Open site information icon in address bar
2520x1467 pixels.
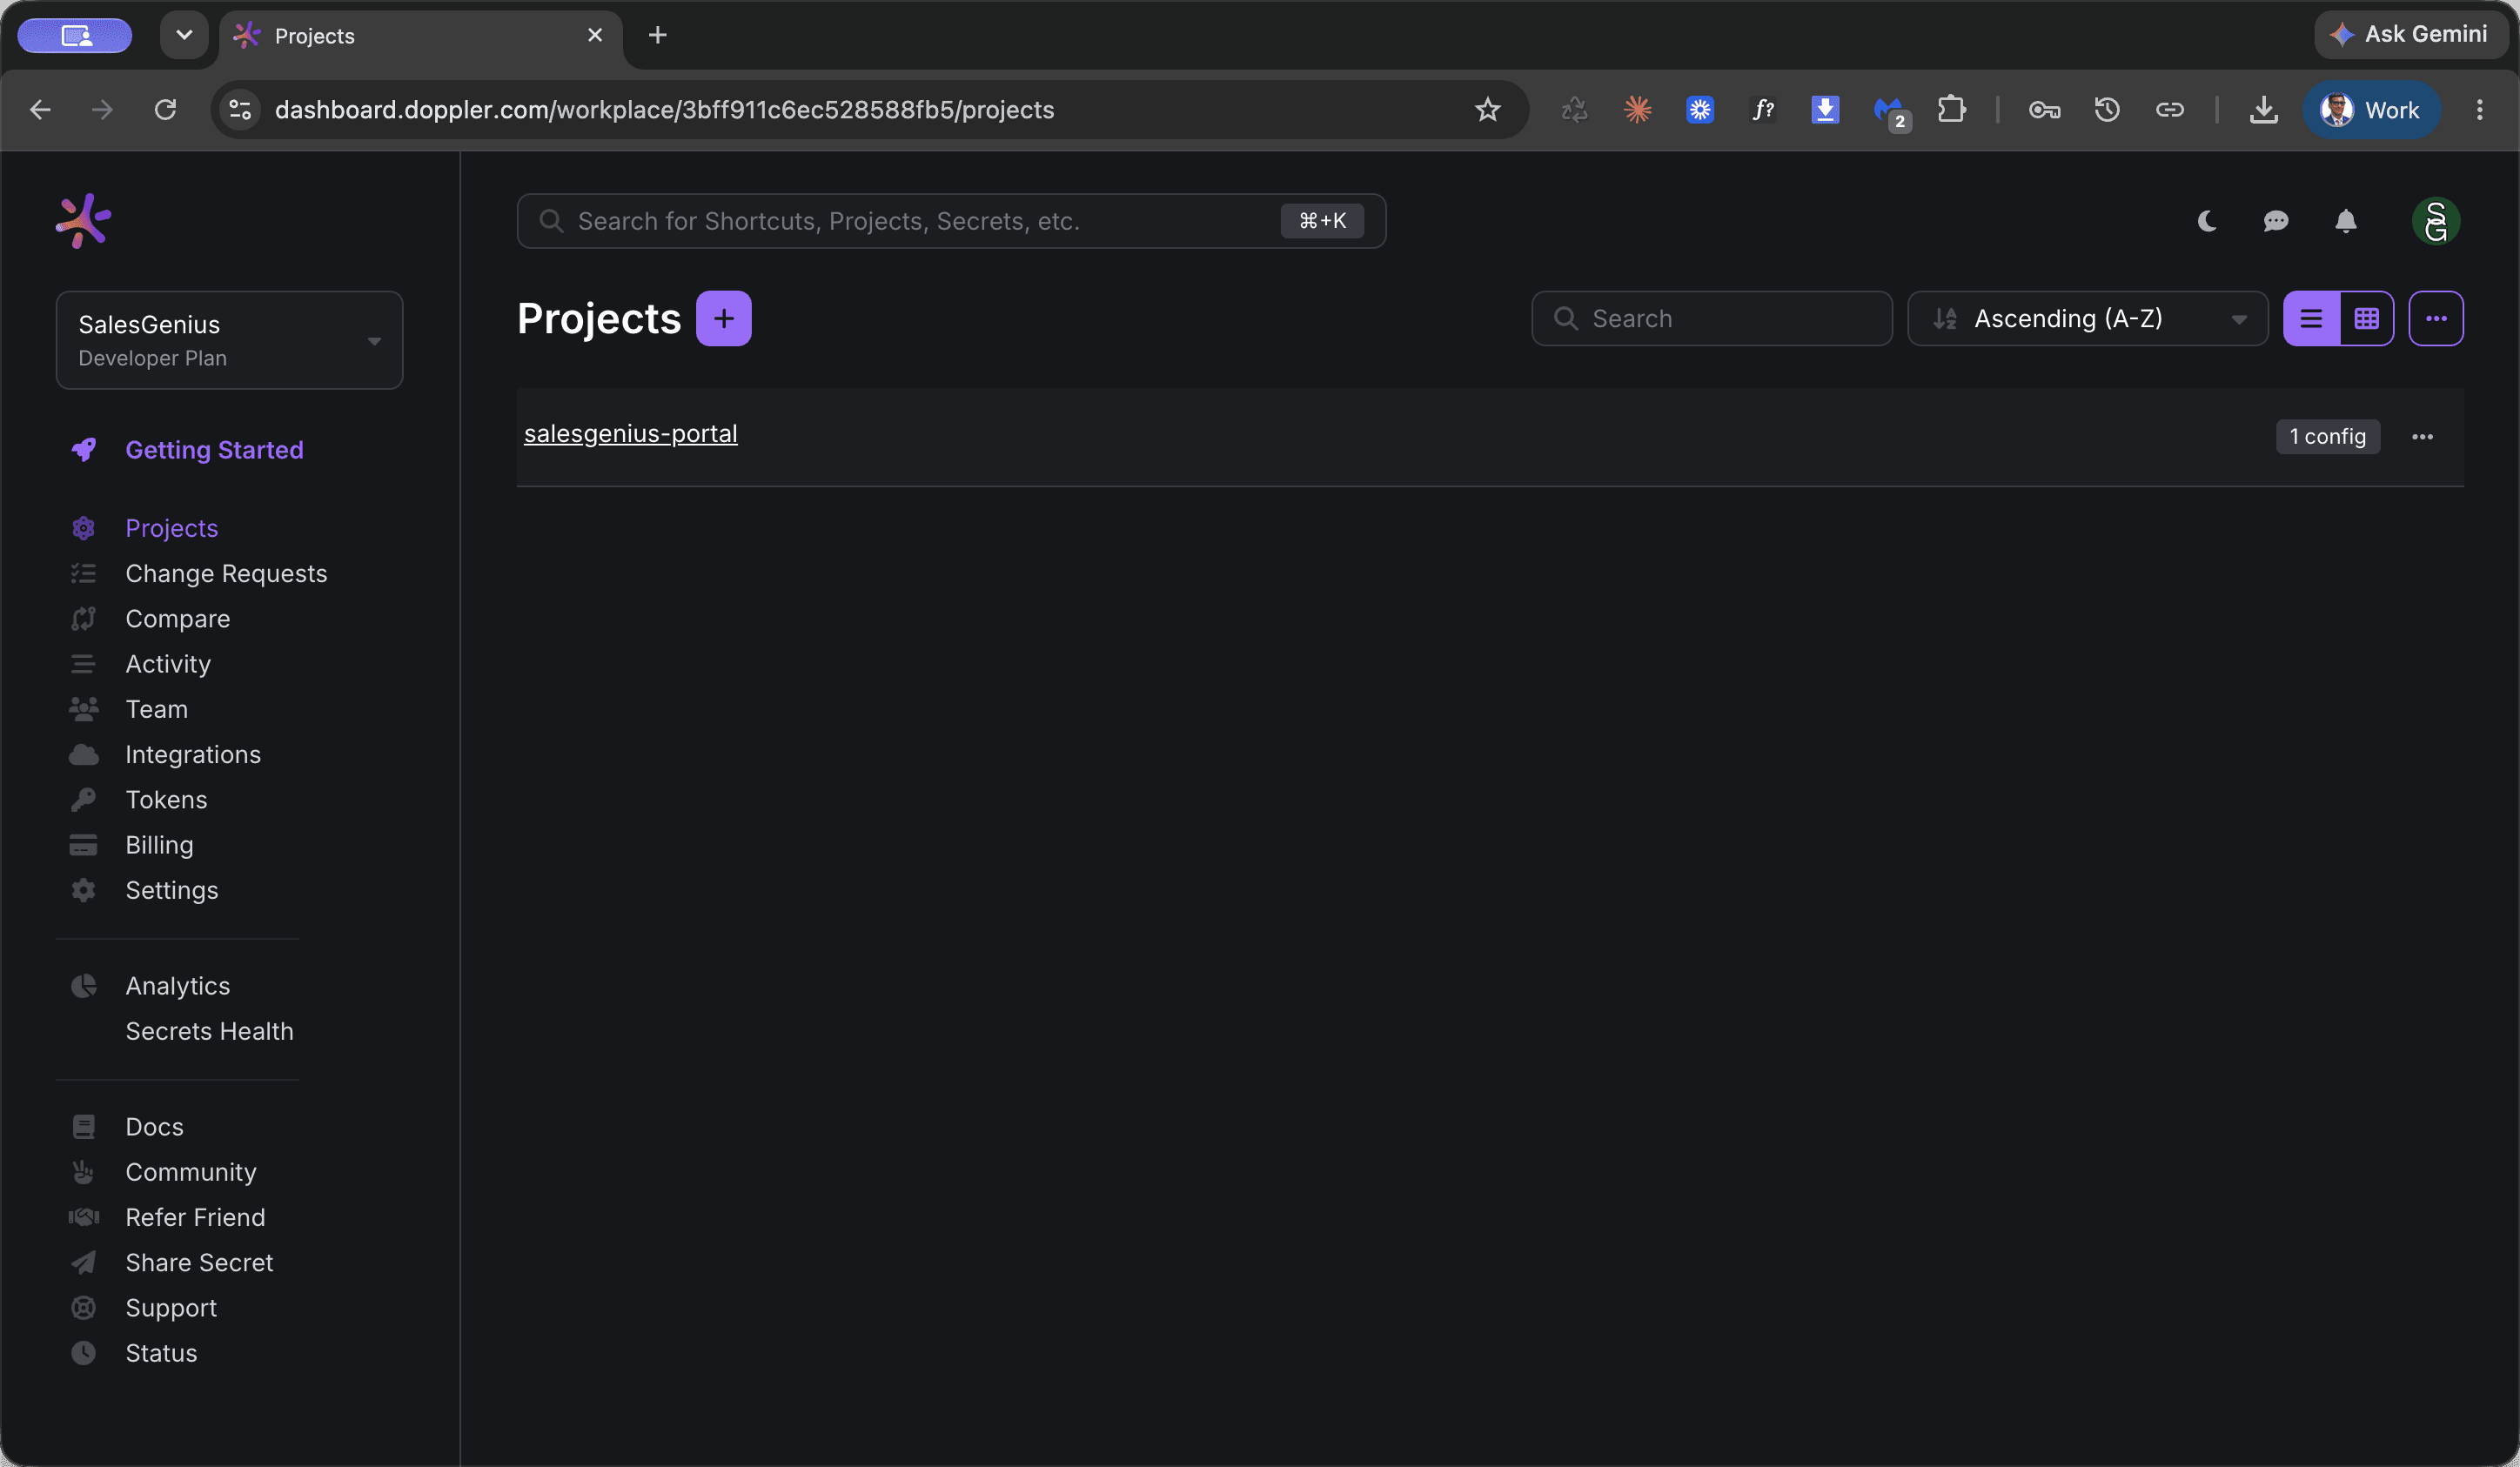pyautogui.click(x=240, y=110)
